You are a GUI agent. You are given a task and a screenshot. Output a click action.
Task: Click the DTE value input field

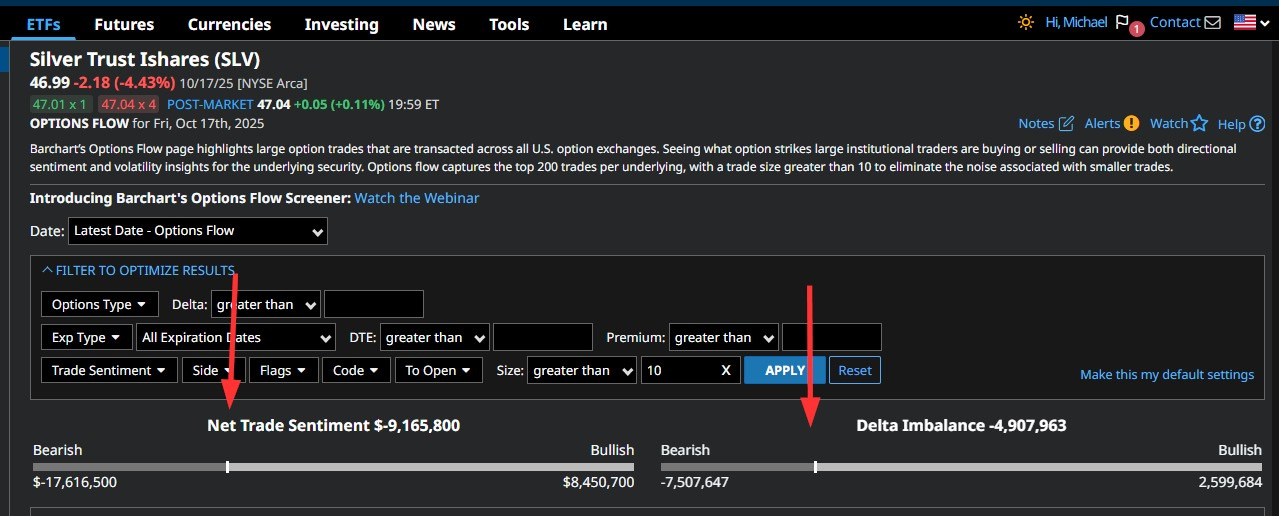click(543, 337)
